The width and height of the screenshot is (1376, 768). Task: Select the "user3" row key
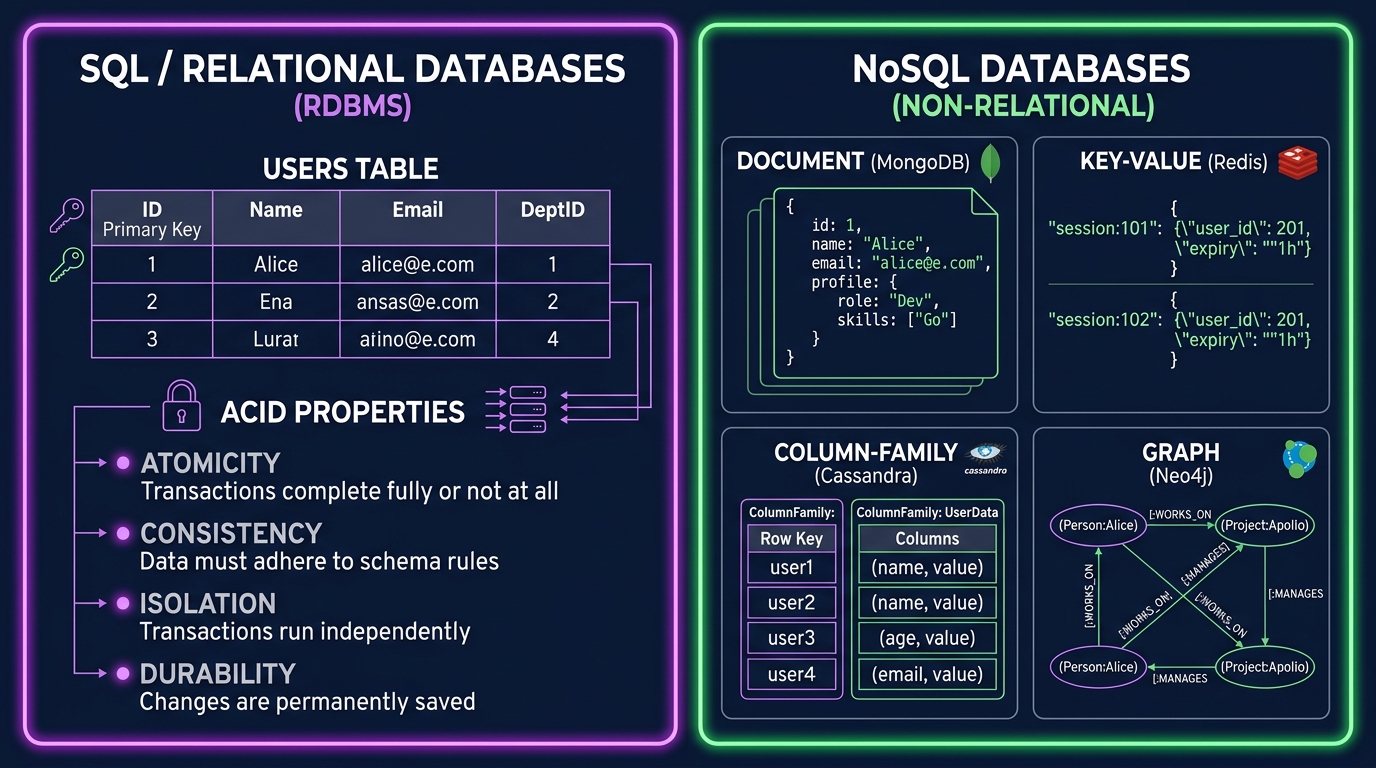coord(791,638)
